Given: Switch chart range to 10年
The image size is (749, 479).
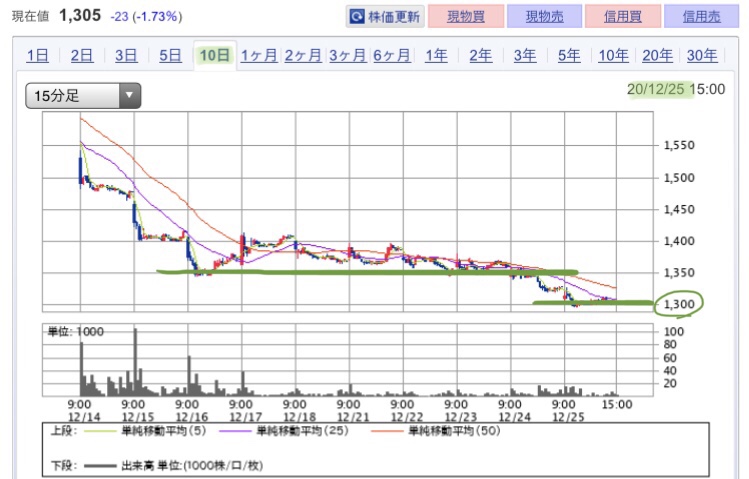Looking at the screenshot, I should point(613,55).
